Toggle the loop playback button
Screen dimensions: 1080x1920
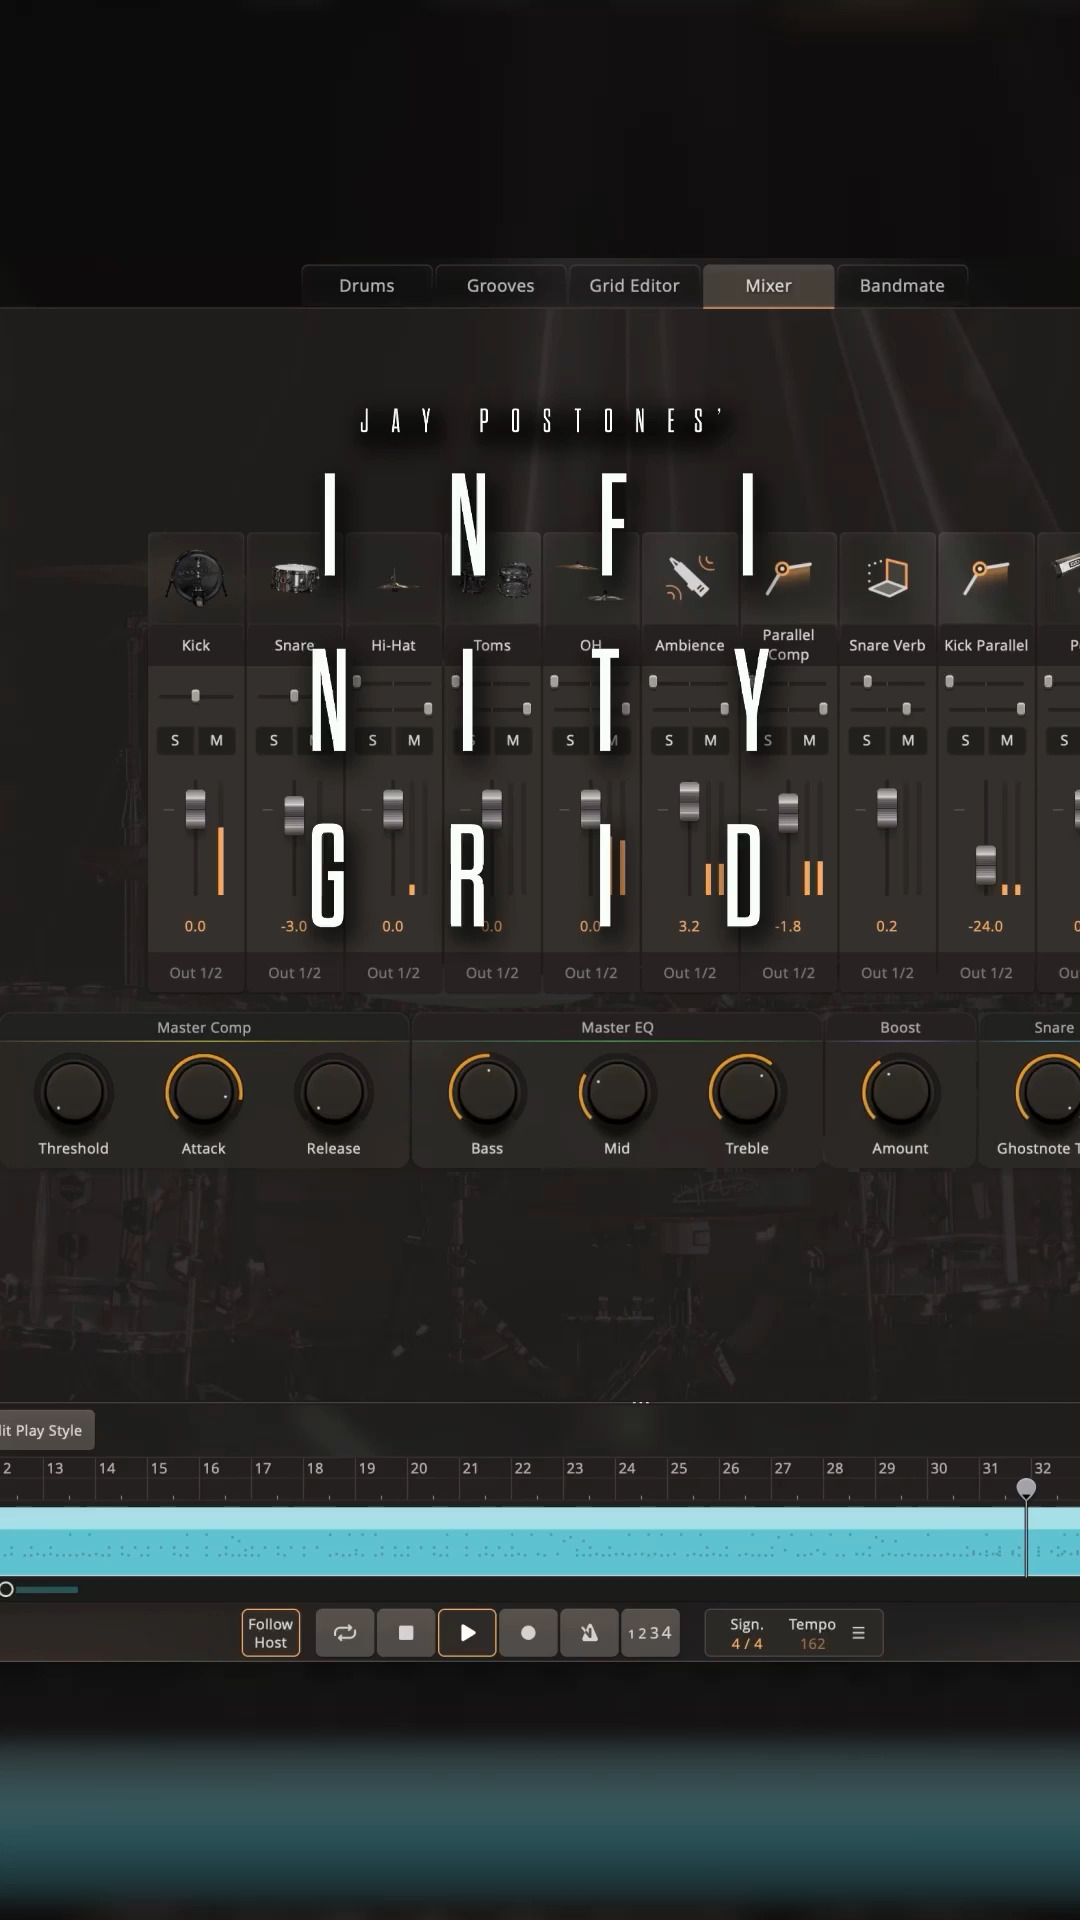pyautogui.click(x=345, y=1633)
